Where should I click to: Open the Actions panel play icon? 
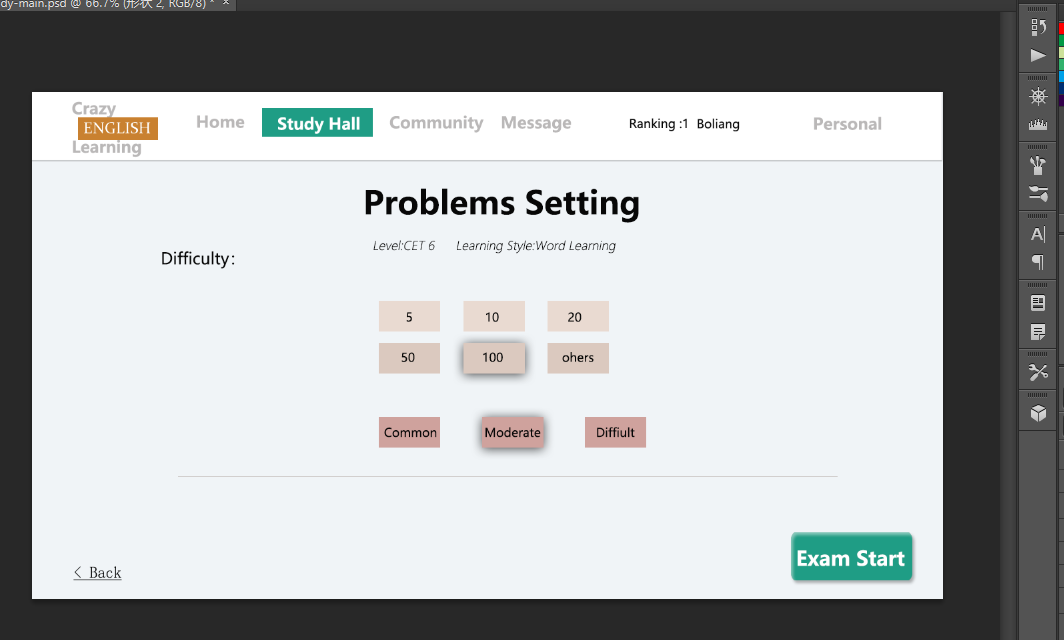[x=1038, y=56]
